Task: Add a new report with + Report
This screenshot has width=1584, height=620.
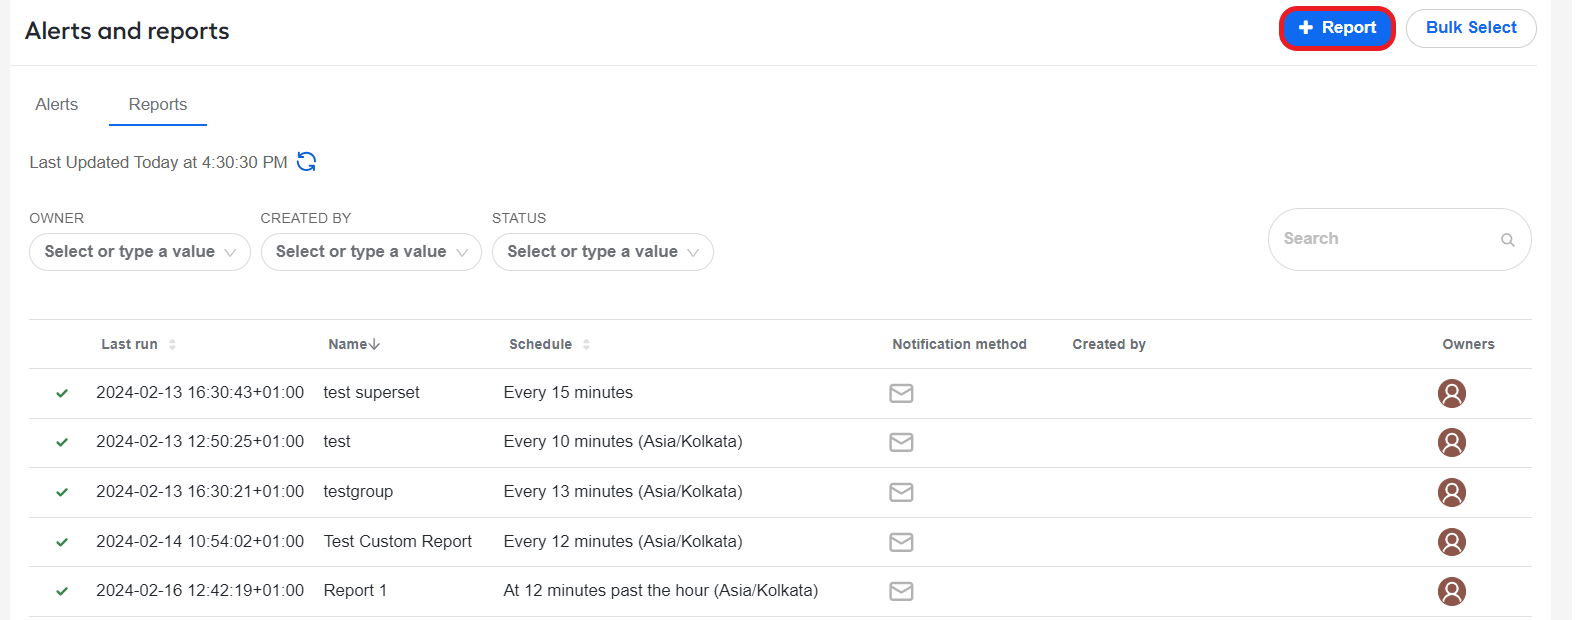Action: tap(1337, 28)
